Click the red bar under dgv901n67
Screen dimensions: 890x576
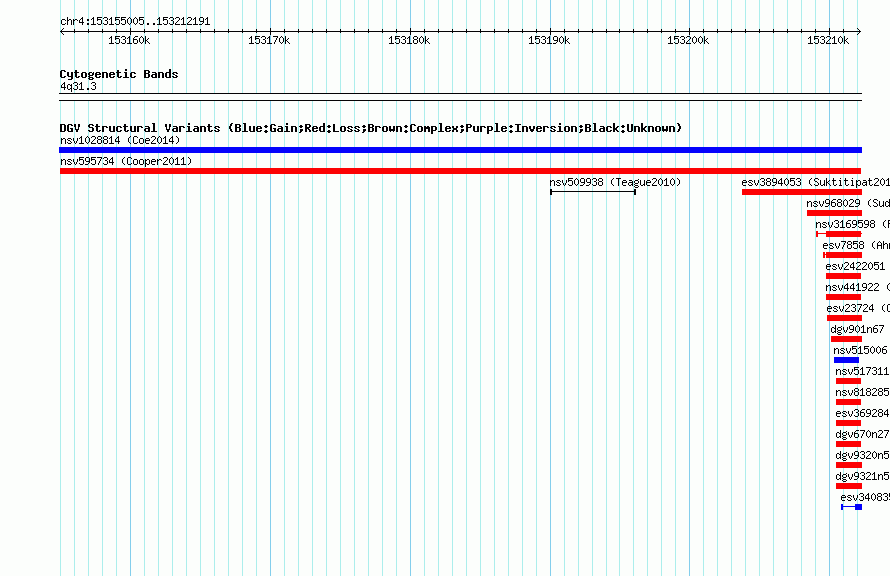846,339
